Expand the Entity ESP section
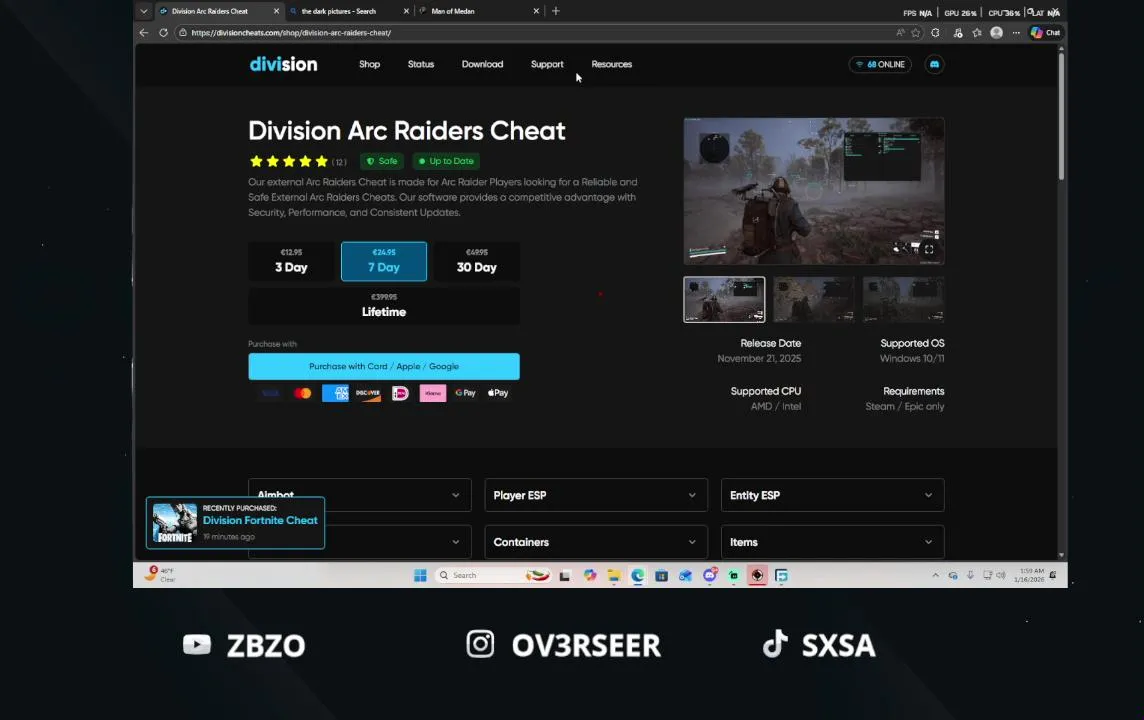This screenshot has width=1144, height=720. click(x=832, y=495)
